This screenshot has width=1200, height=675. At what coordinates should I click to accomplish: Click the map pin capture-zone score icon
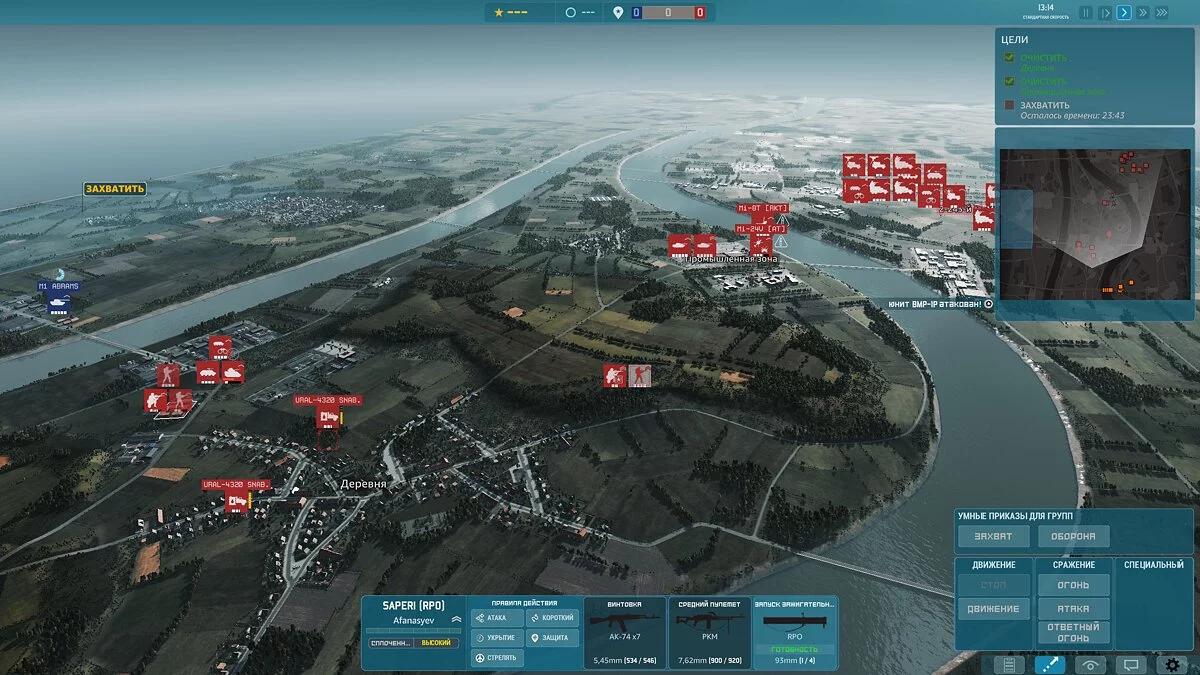[618, 12]
